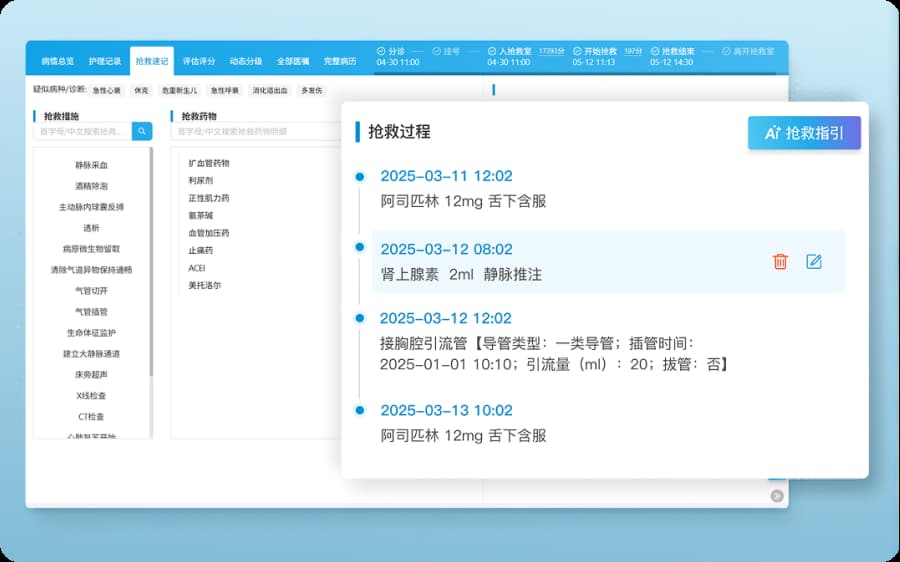Click the 入抢救室 checkmark step icon
The image size is (900, 562).
click(491, 51)
